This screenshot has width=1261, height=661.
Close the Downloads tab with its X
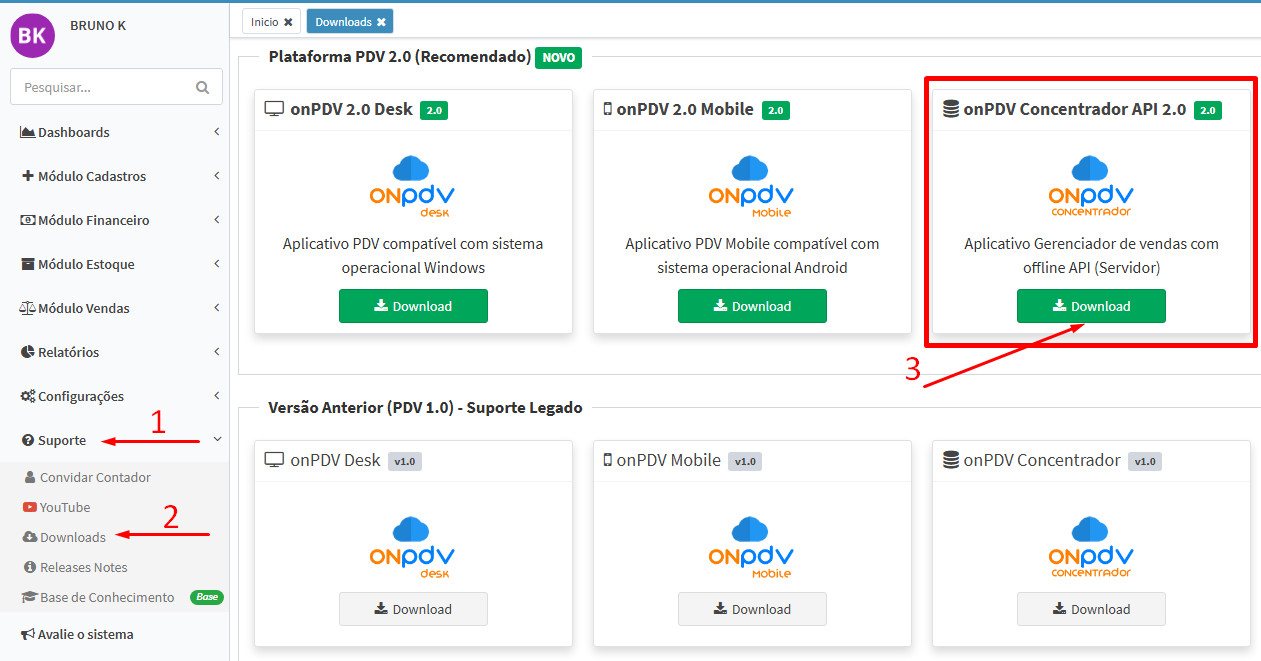(380, 21)
